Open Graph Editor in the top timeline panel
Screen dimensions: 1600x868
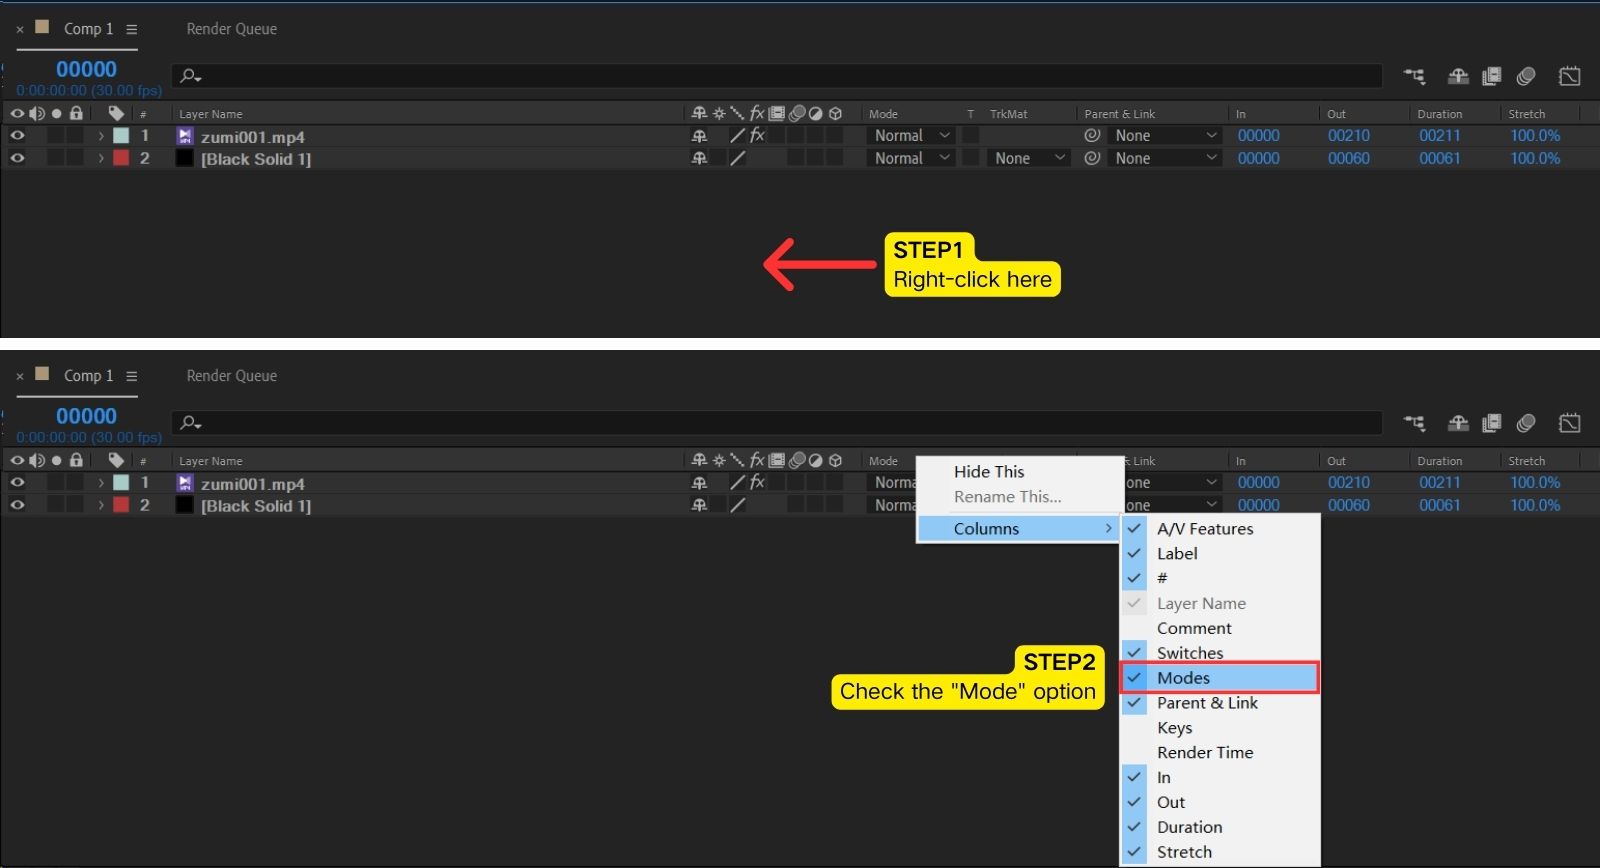pyautogui.click(x=1569, y=76)
